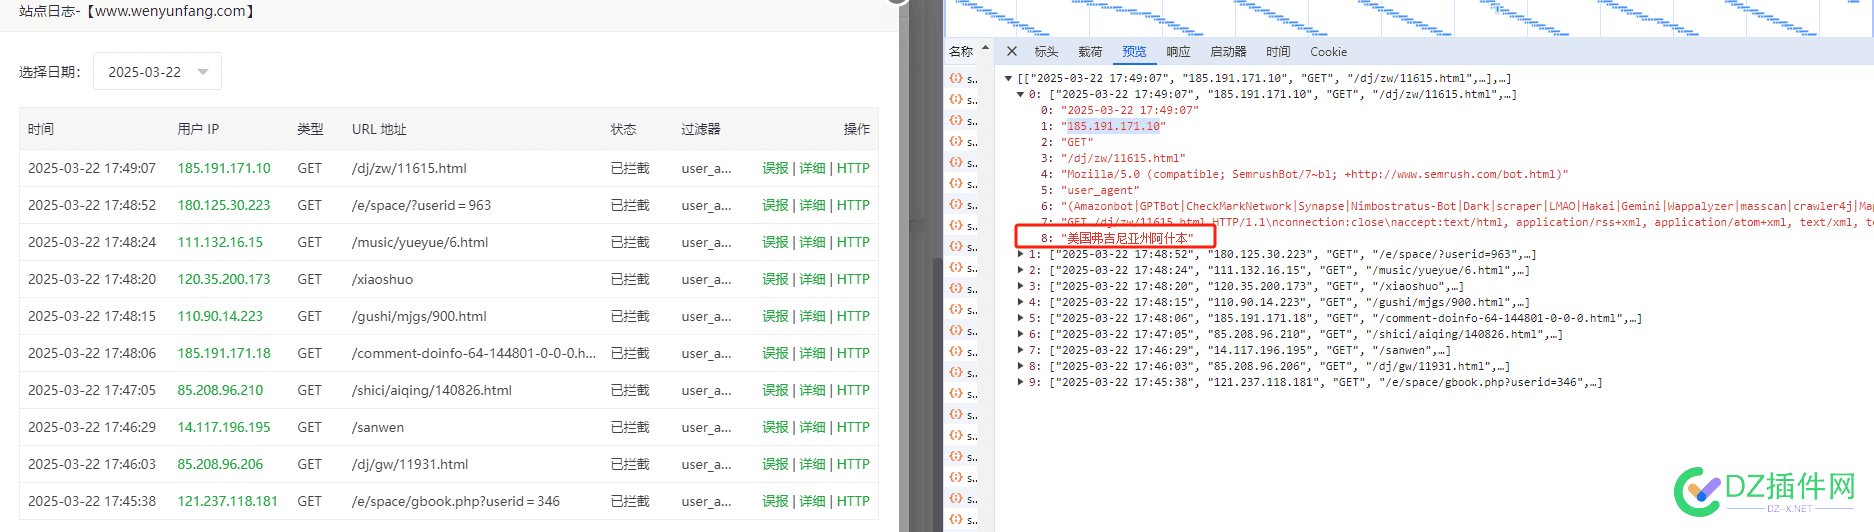Open the 启动器 tab
Viewport: 1874px width, 532px height.
1228,52
